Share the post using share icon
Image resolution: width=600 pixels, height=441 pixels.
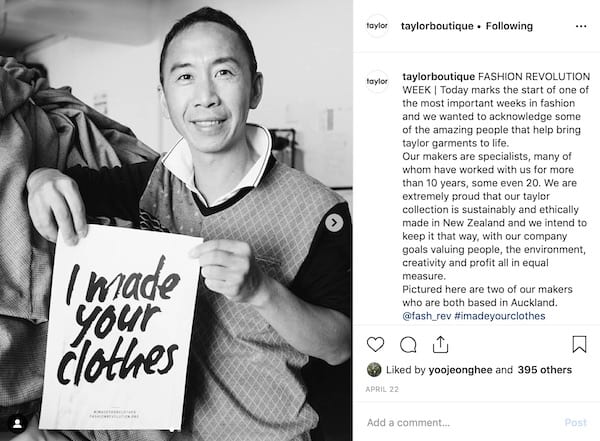[x=440, y=345]
